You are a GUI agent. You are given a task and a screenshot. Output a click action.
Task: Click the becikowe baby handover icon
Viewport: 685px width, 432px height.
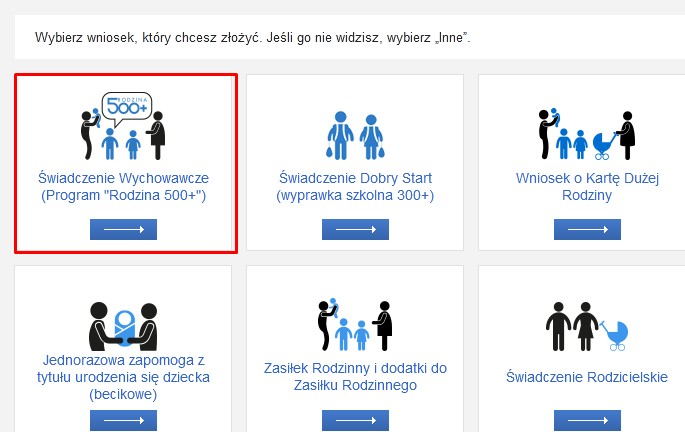[x=123, y=326]
